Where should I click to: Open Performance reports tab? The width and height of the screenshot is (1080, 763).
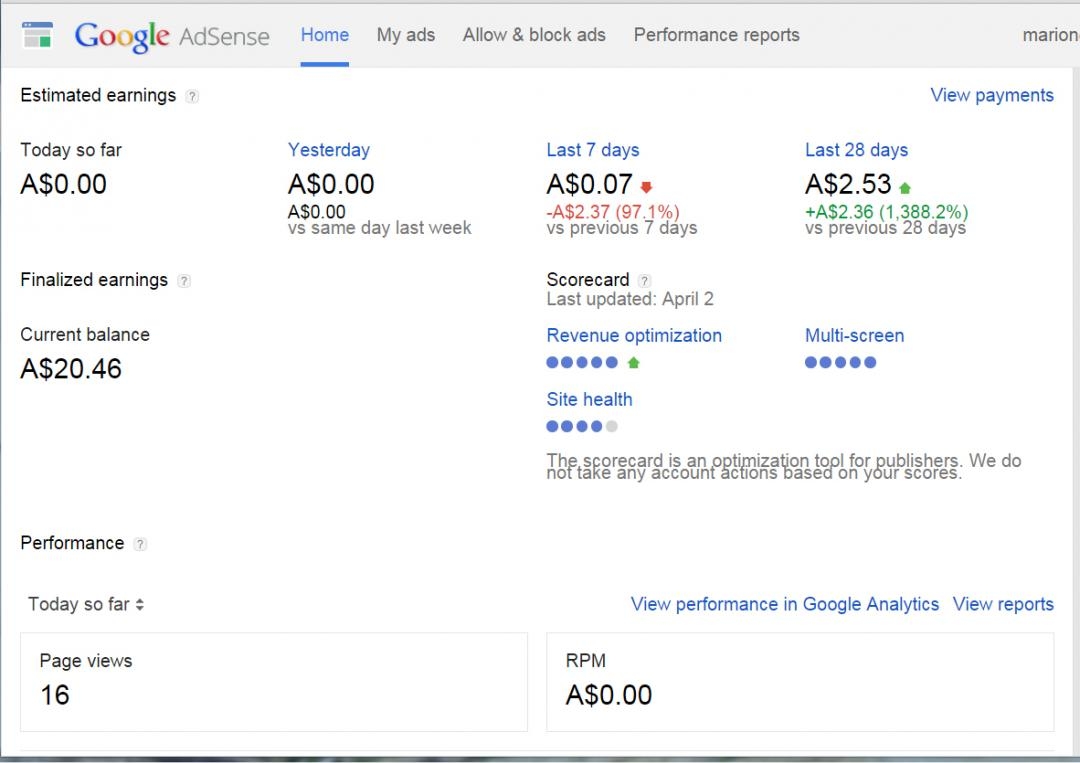tap(716, 34)
